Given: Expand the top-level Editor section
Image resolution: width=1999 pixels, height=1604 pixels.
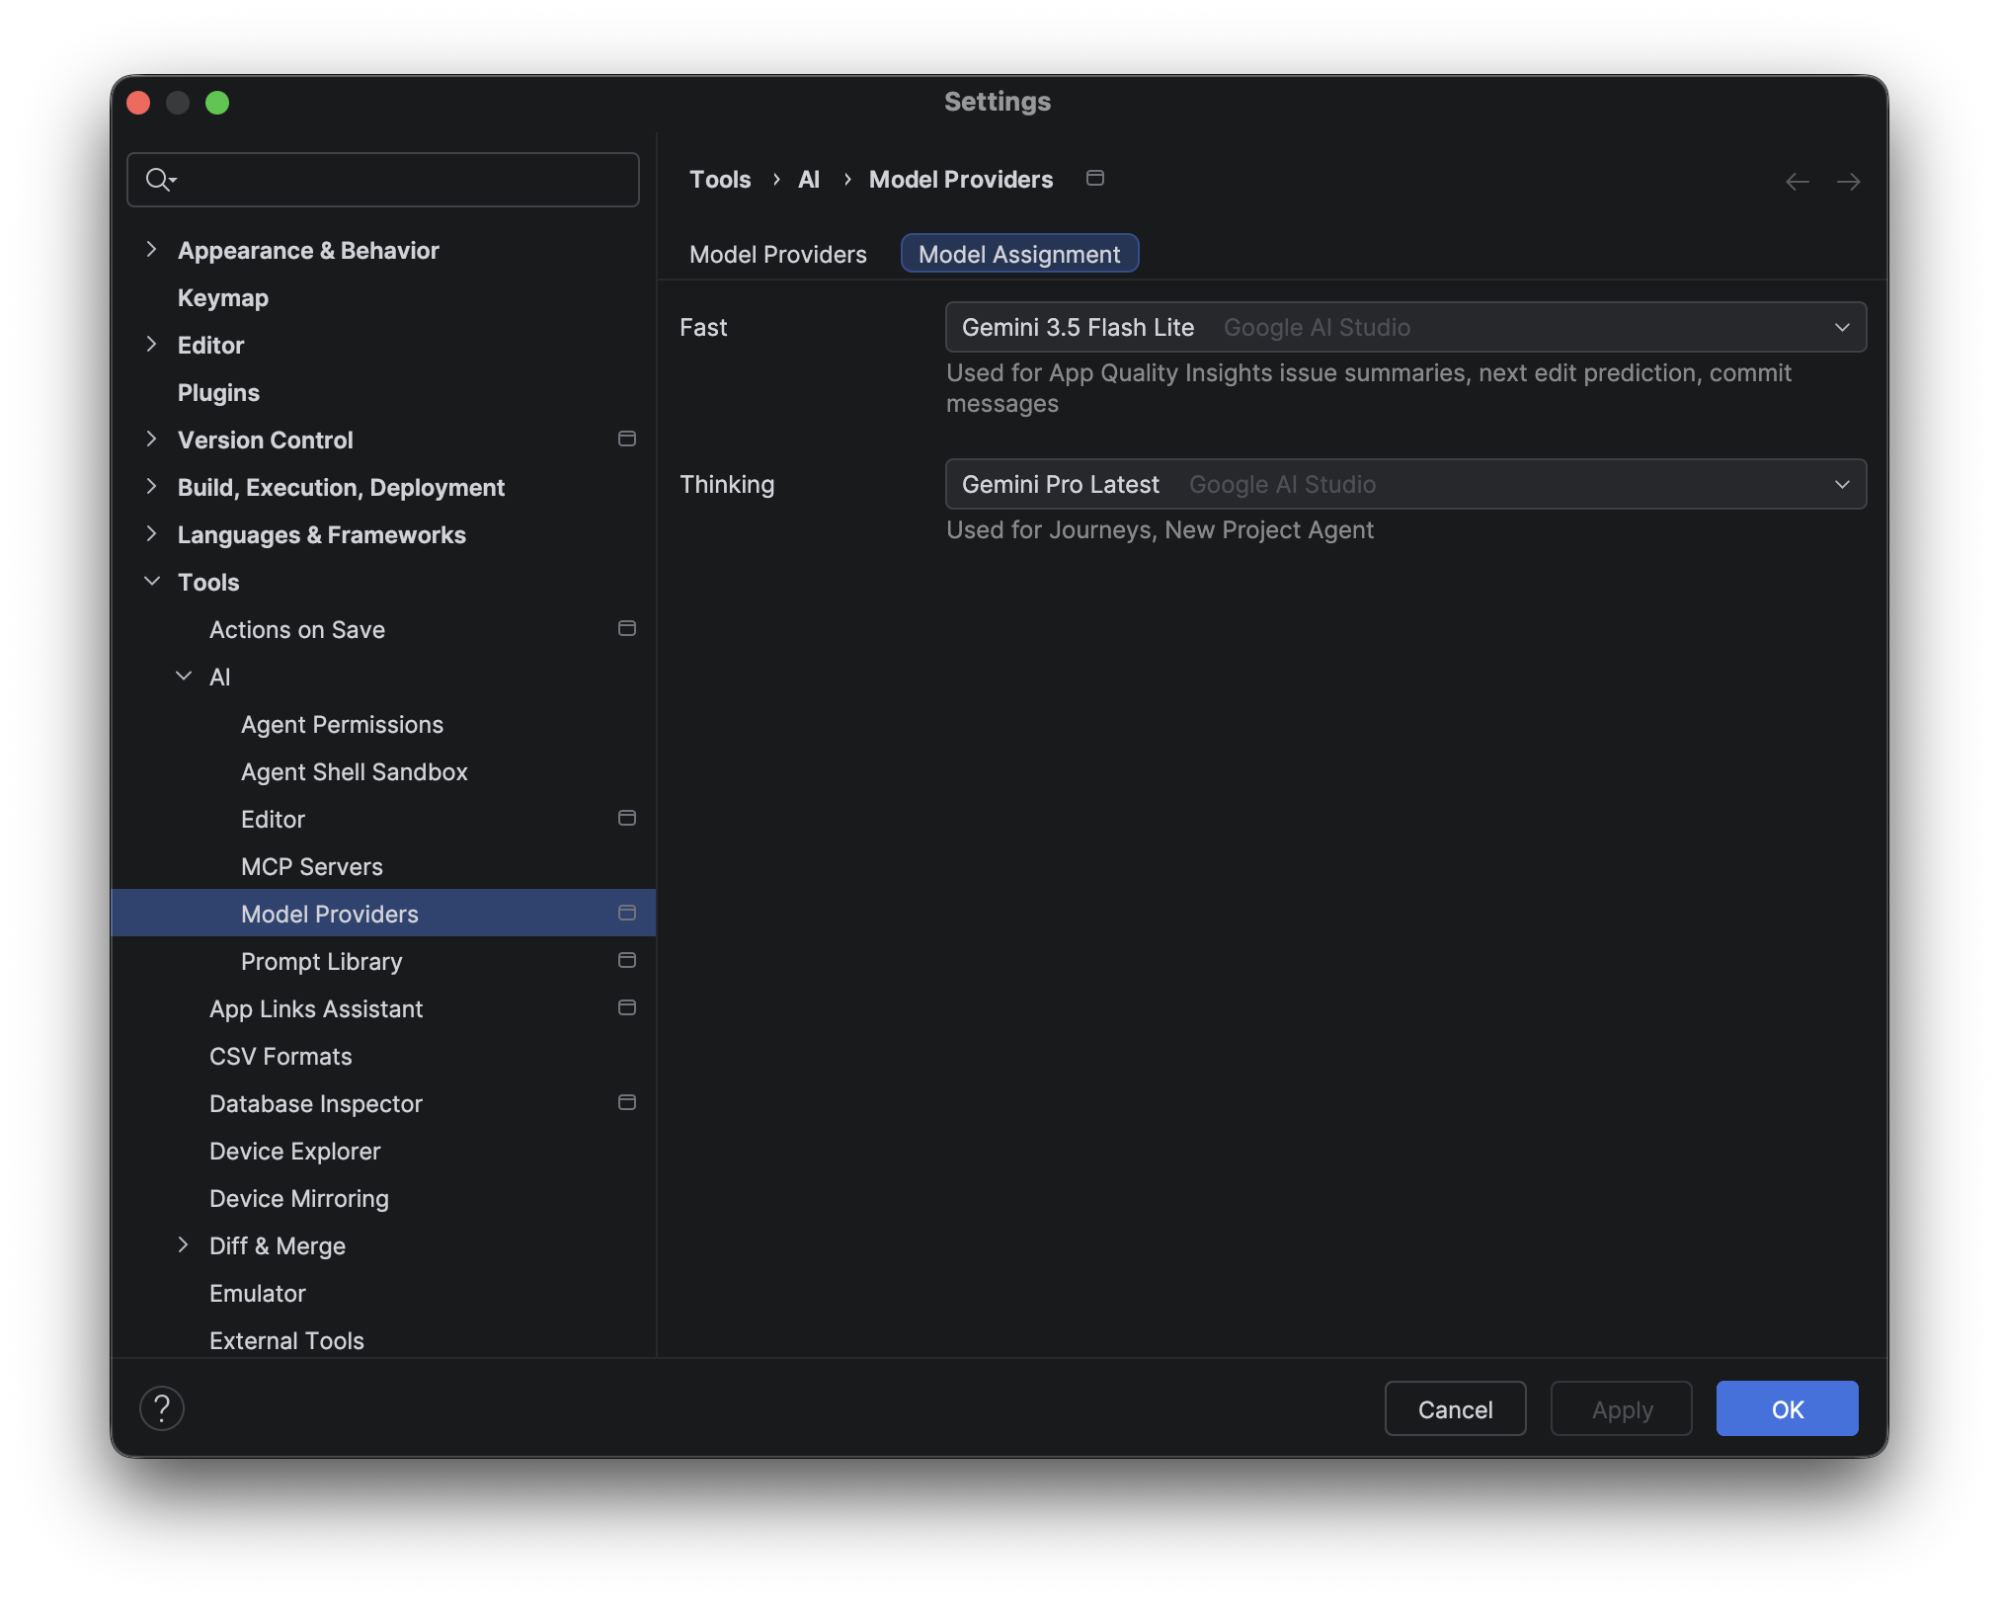Looking at the screenshot, I should coord(151,344).
